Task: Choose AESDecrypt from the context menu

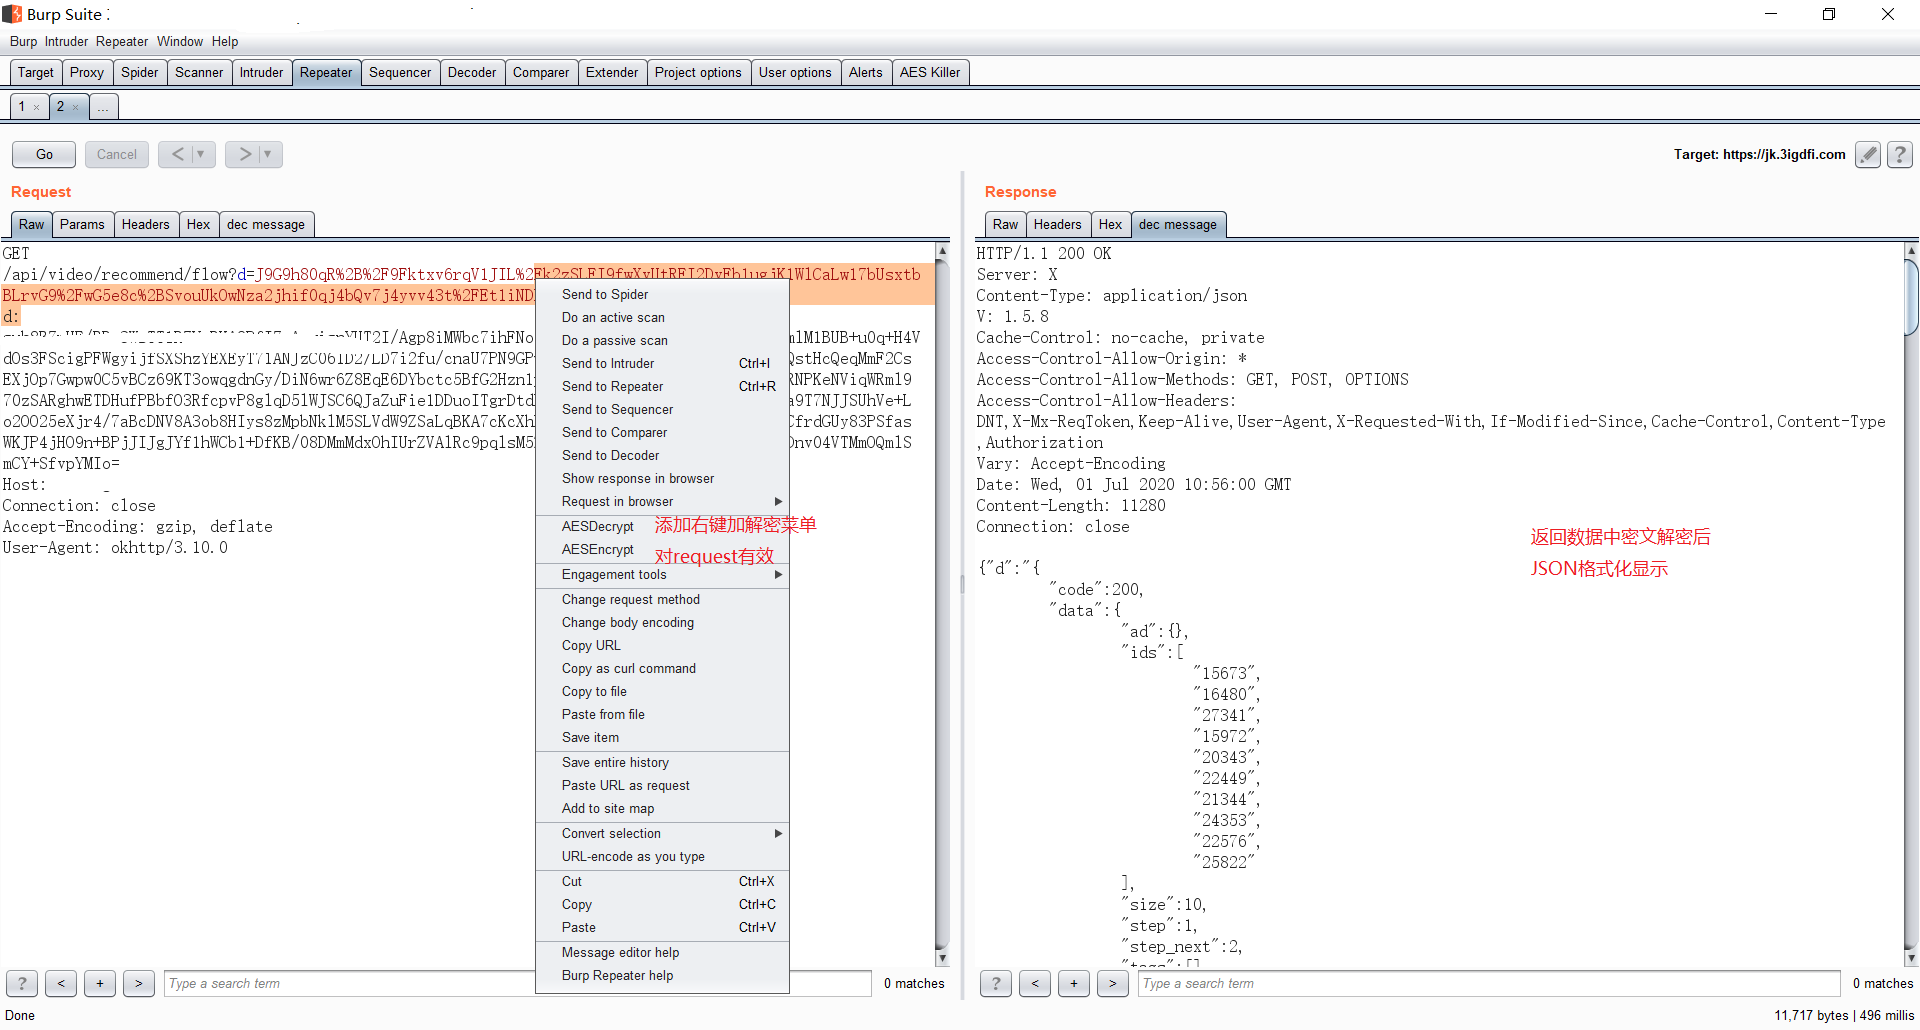Action: tap(598, 527)
